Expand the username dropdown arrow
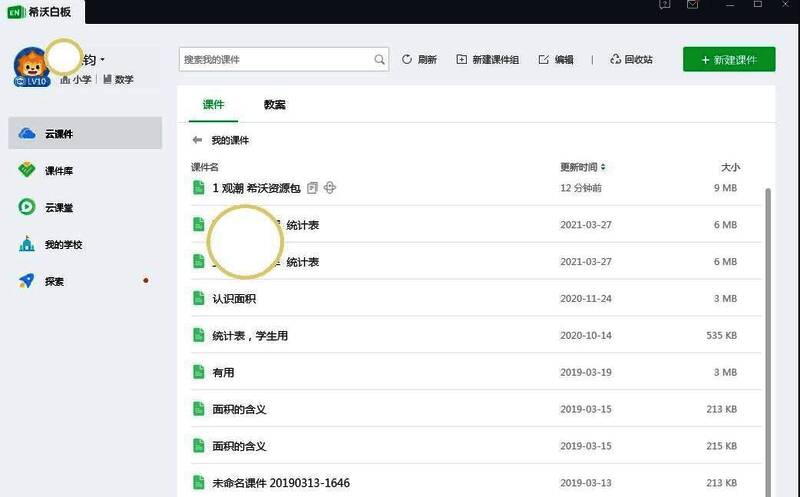800x497 pixels. [x=103, y=60]
